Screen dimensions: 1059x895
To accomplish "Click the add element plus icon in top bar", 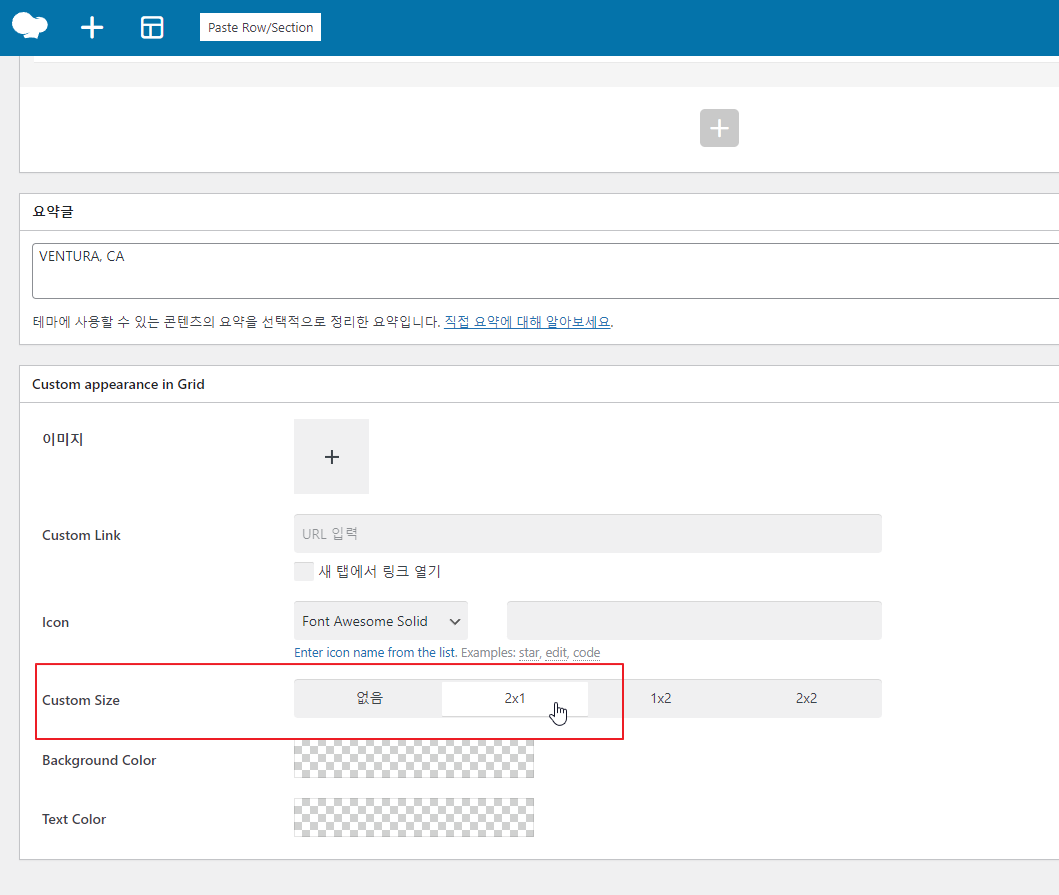I will 92,28.
